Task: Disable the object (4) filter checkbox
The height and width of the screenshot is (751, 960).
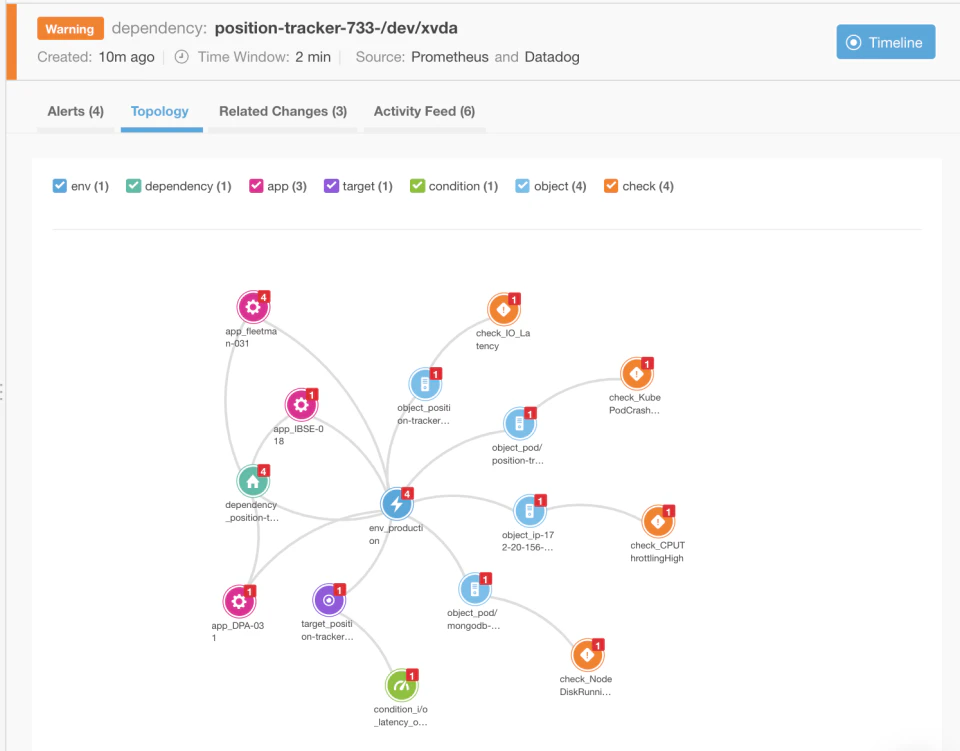Action: click(521, 185)
